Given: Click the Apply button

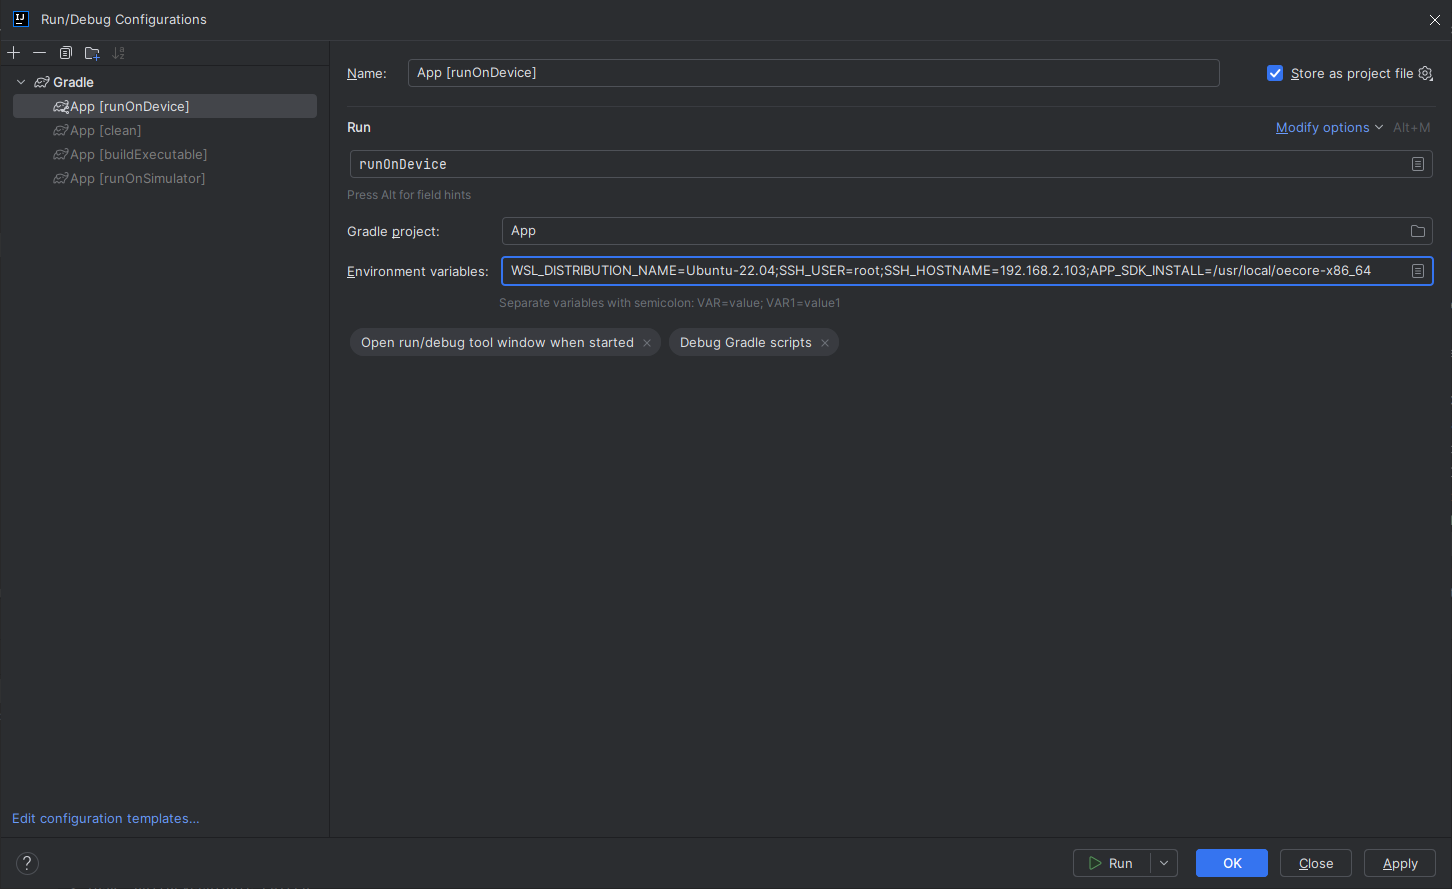Looking at the screenshot, I should coord(1399,863).
